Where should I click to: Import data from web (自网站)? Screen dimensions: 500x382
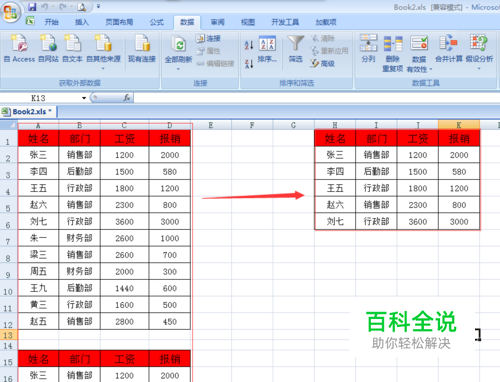coord(48,48)
